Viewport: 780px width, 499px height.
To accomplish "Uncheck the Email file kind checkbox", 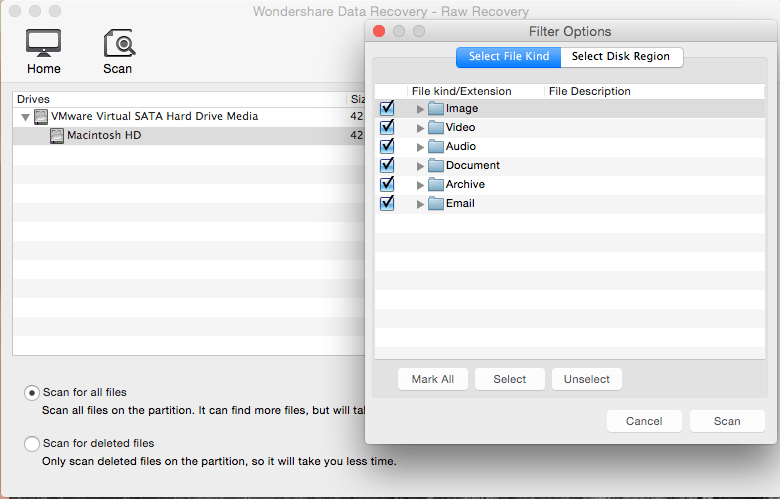I will point(387,203).
